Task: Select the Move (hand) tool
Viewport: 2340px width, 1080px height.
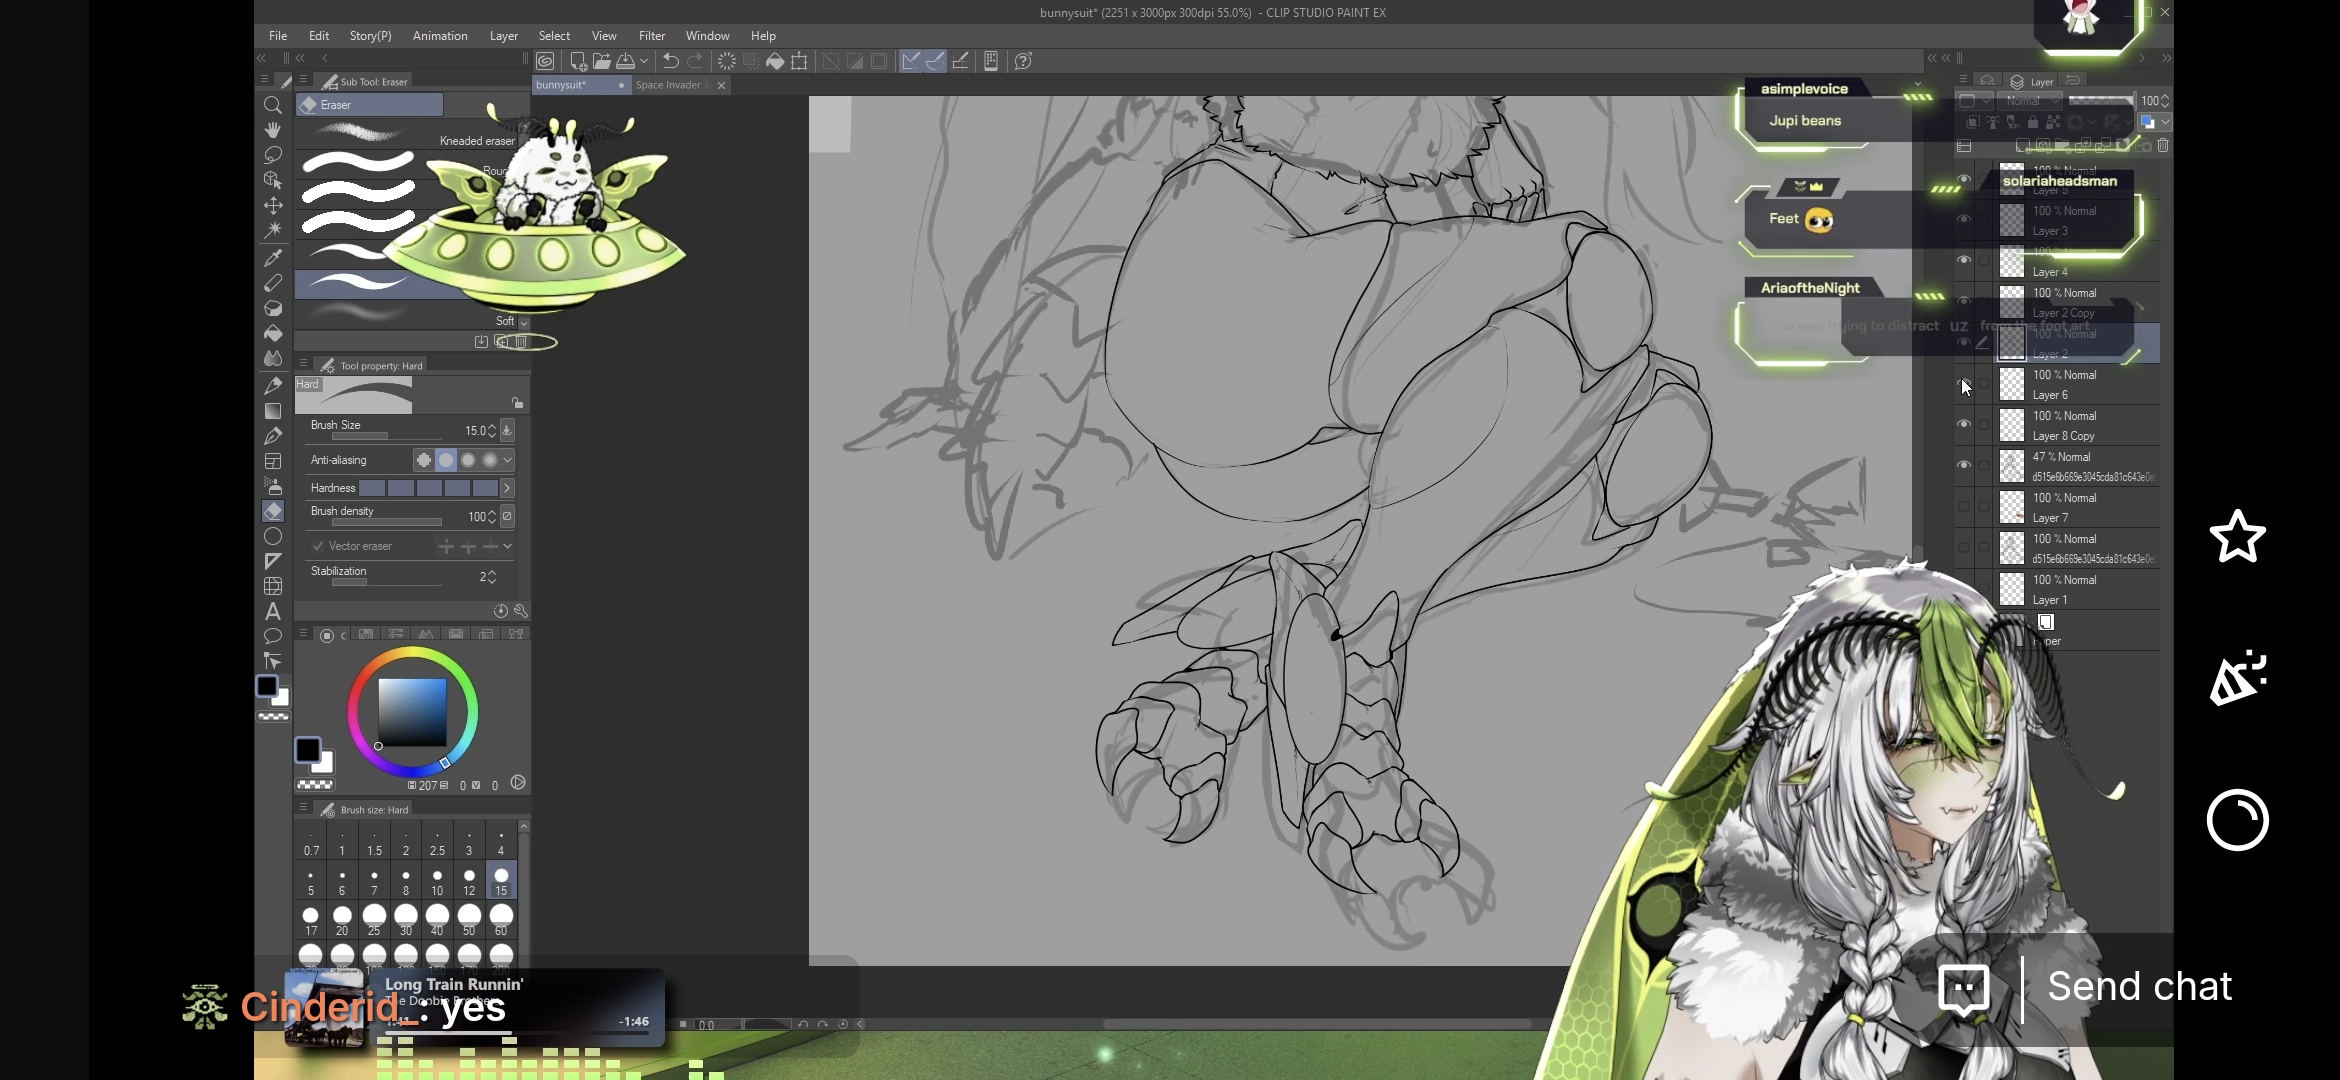Action: pyautogui.click(x=272, y=130)
